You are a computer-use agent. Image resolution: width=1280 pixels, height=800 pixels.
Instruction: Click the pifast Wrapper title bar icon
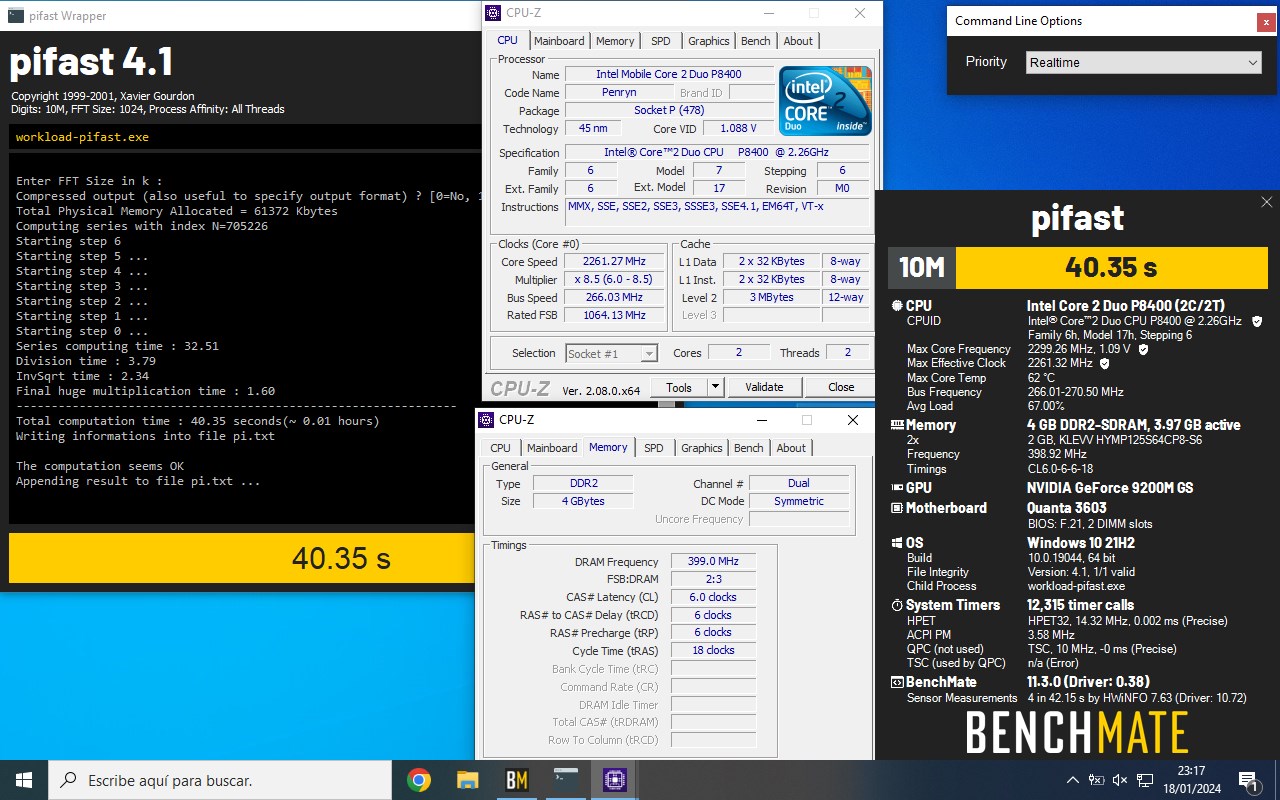[16, 16]
